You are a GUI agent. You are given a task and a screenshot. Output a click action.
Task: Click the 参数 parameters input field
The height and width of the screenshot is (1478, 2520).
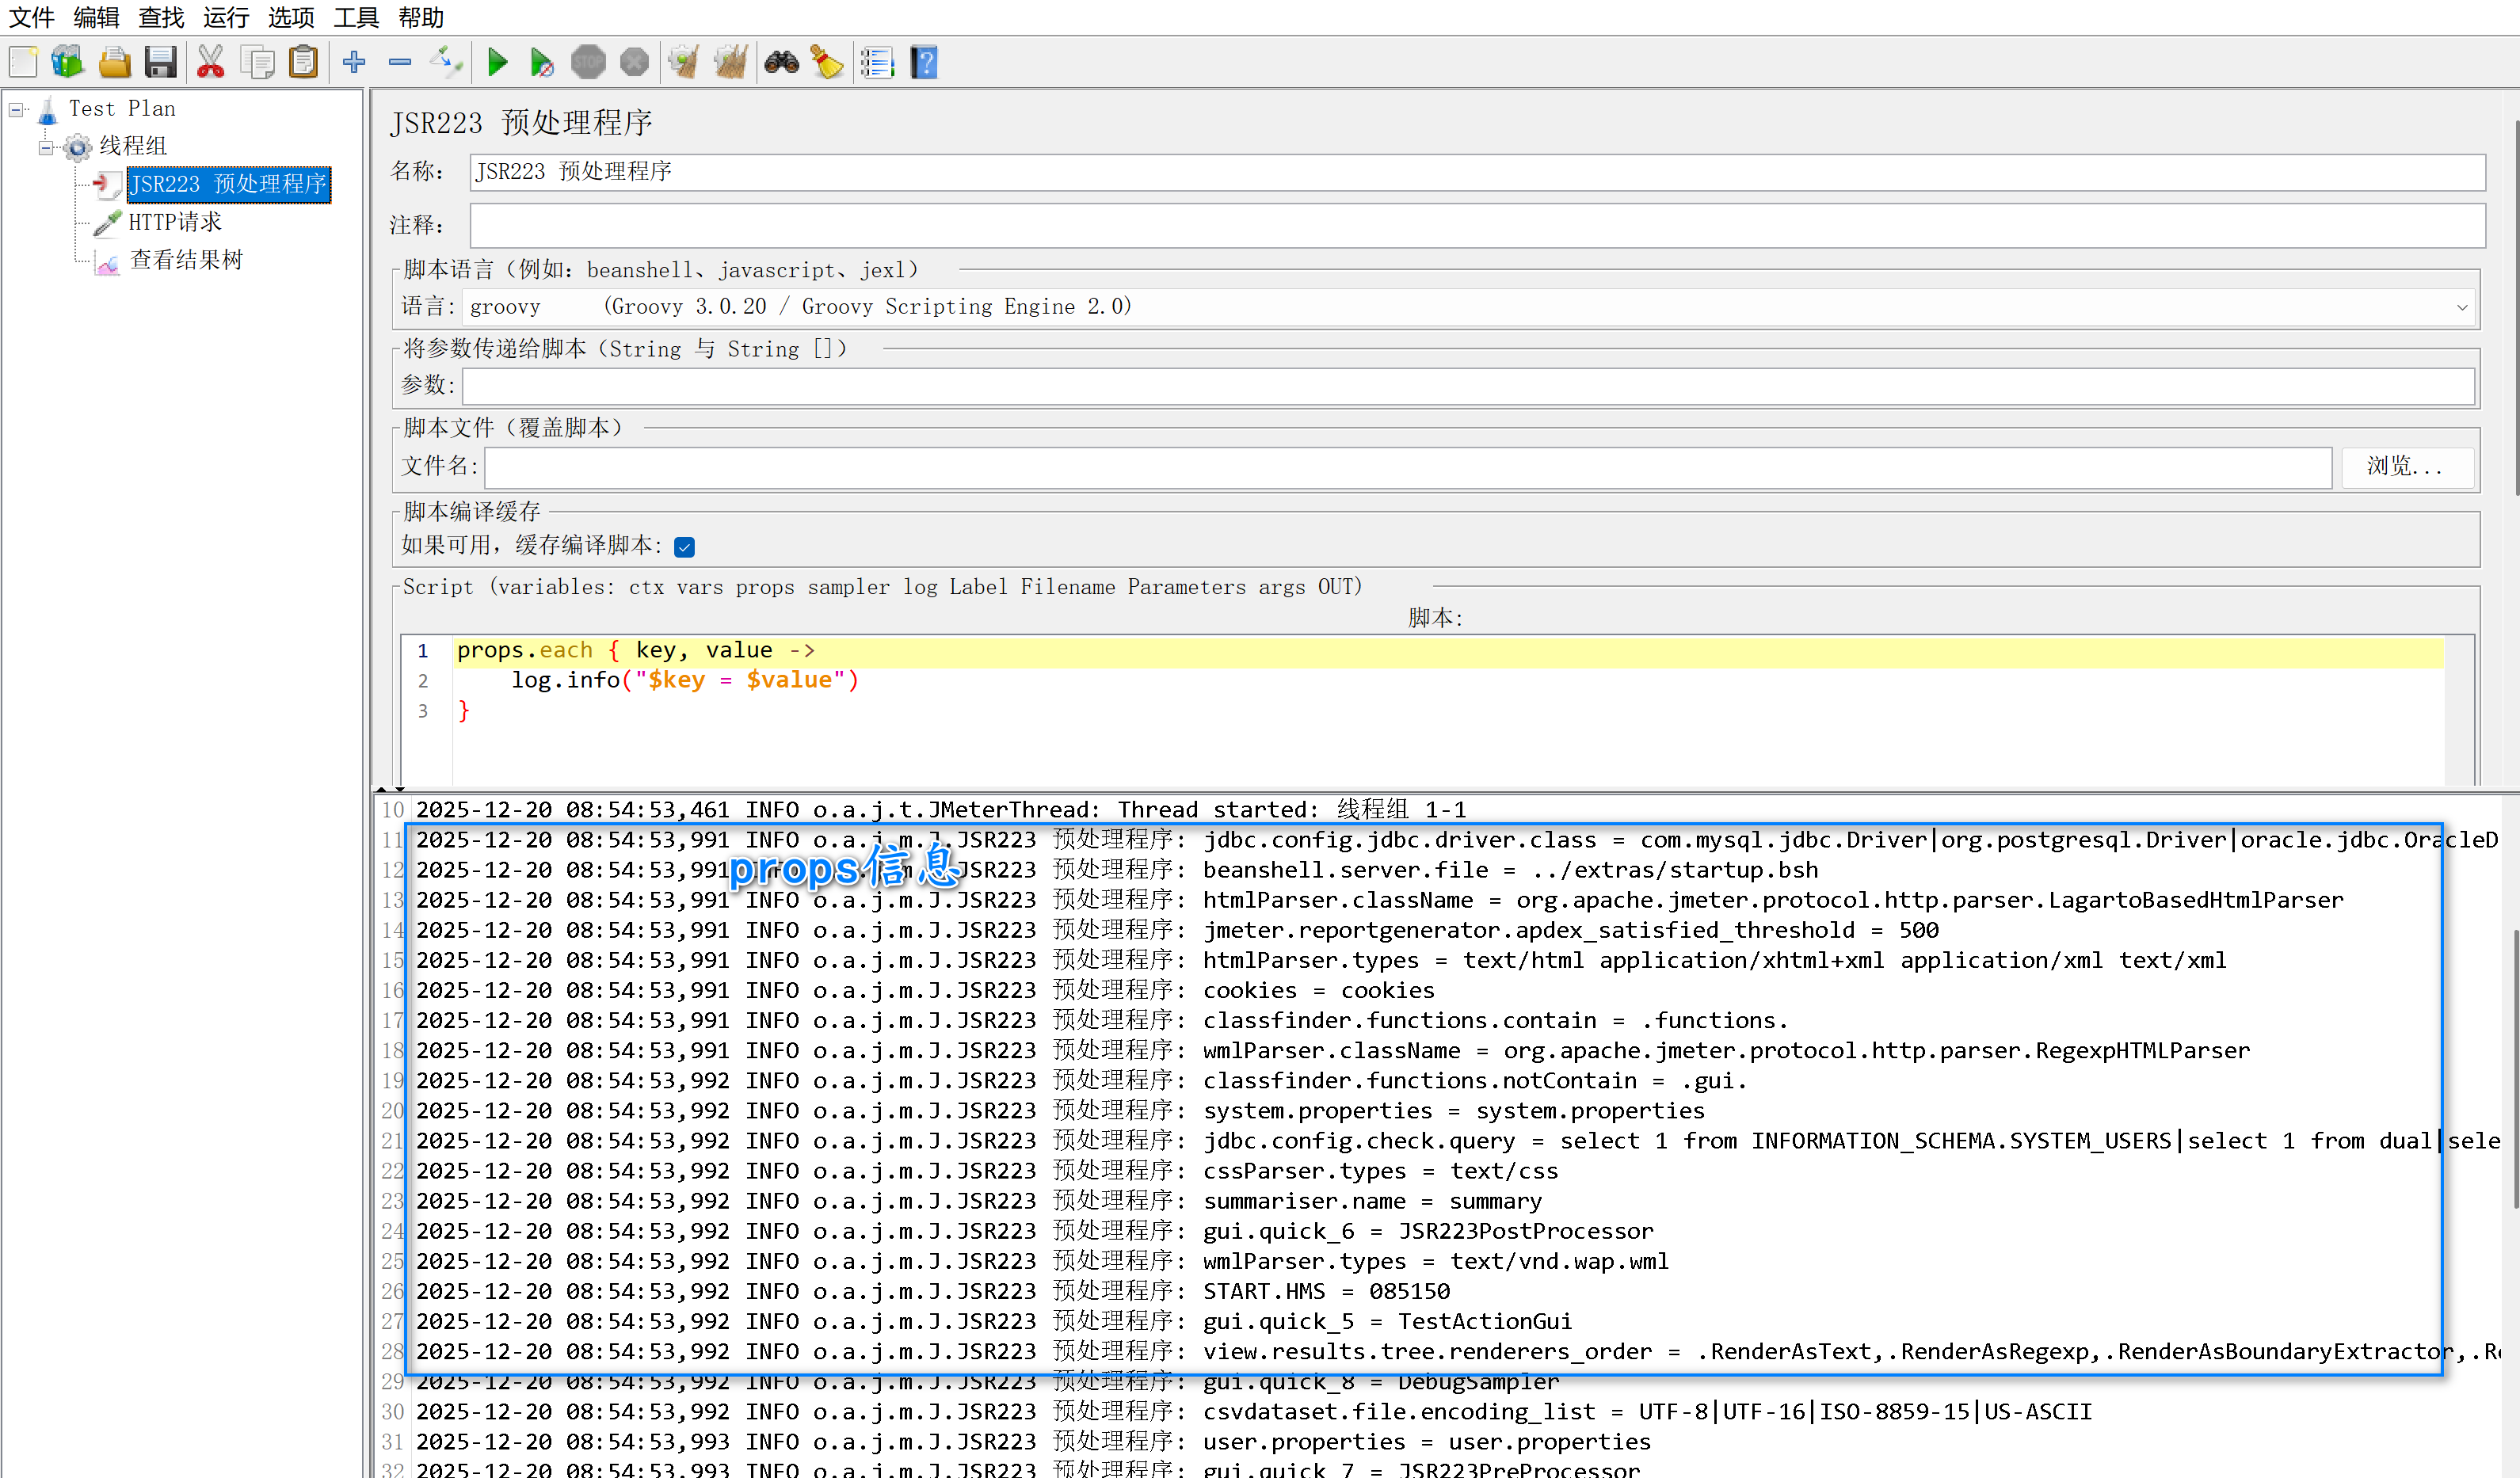[x=1467, y=386]
